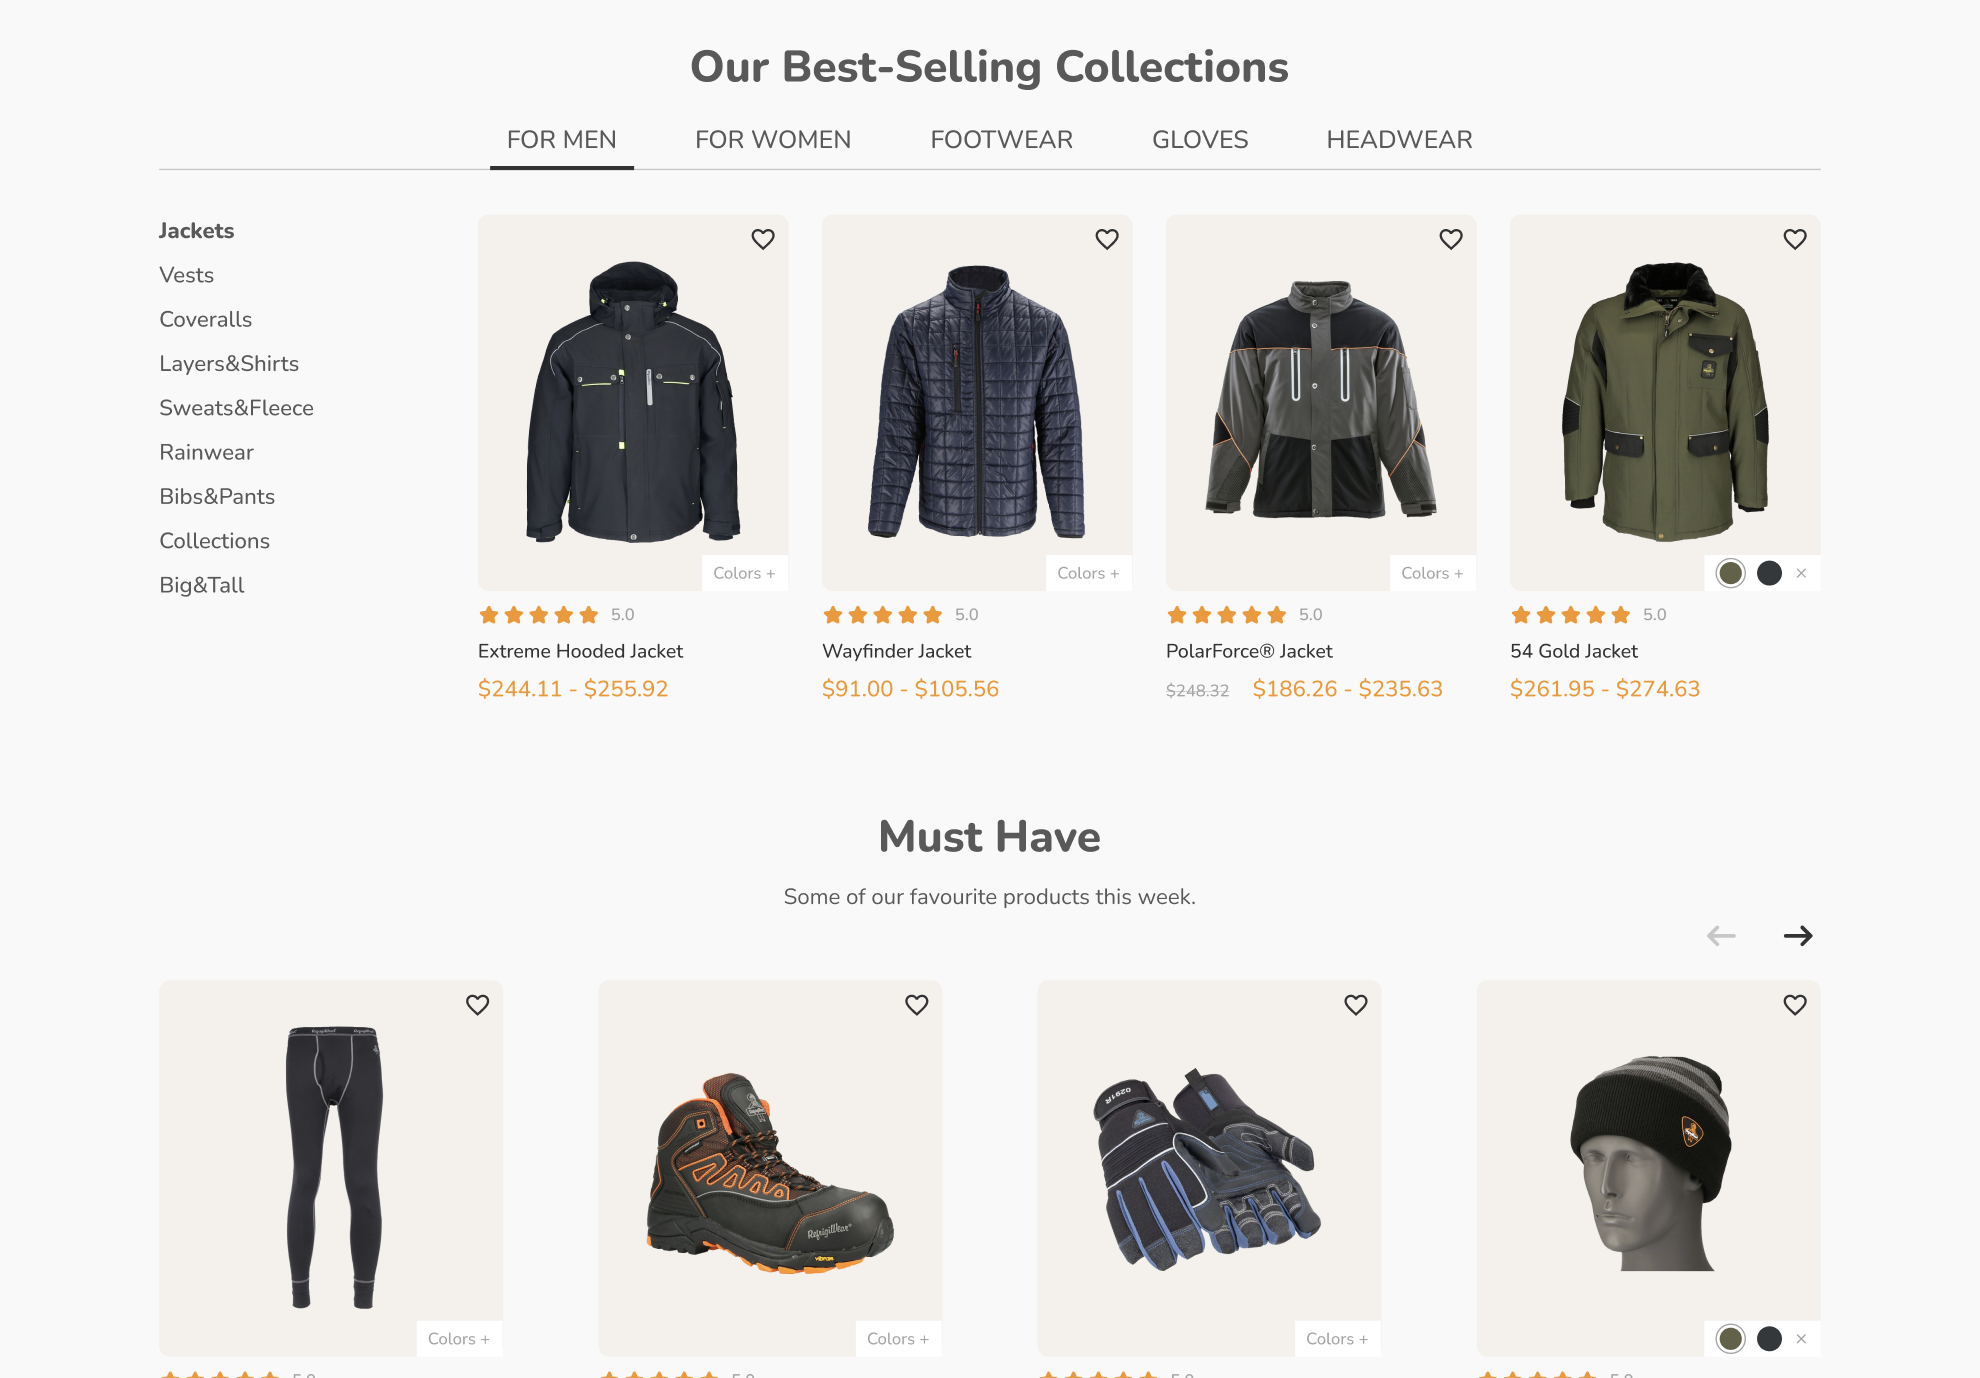Click heart icon on the gloves card
This screenshot has width=1980, height=1378.
coord(1356,1005)
